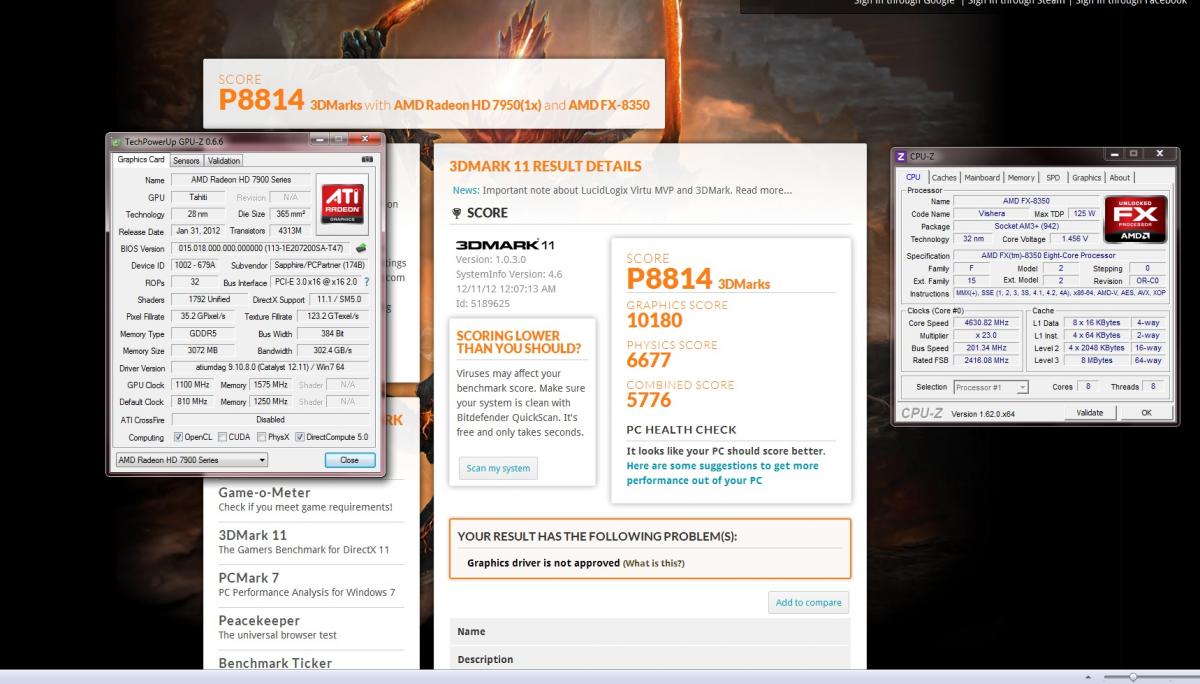Open the Memory tab in CPU-Z
The image size is (1200, 684).
[1021, 178]
